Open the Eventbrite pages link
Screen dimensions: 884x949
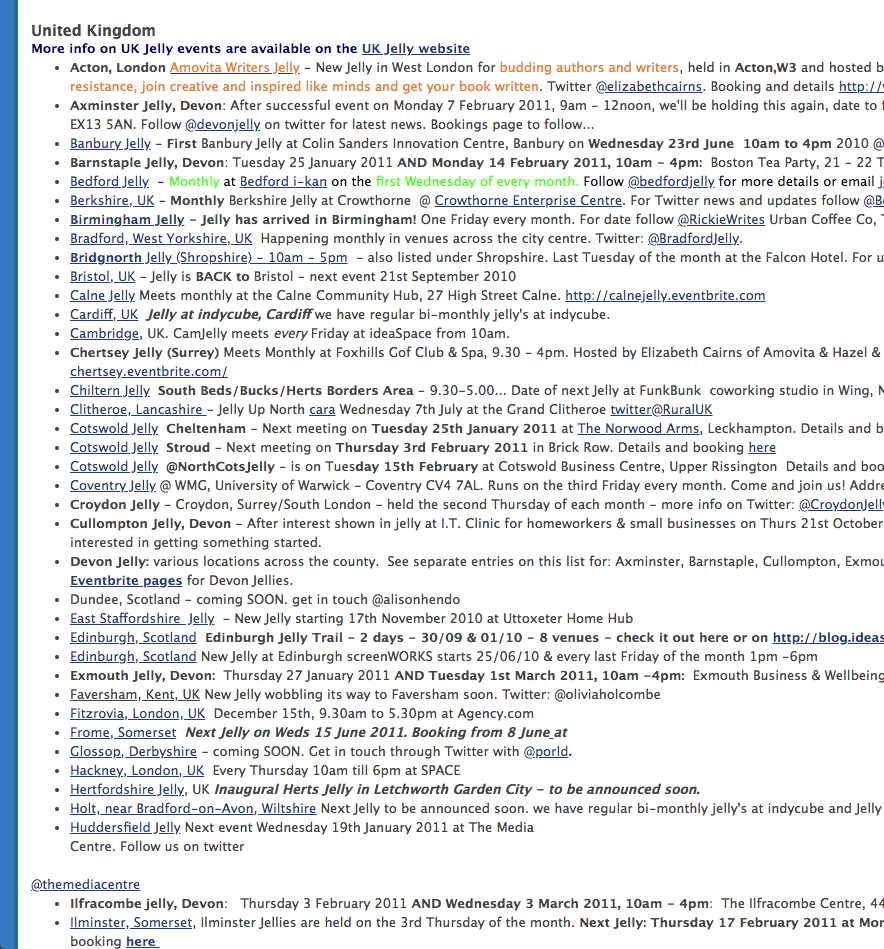click(126, 580)
